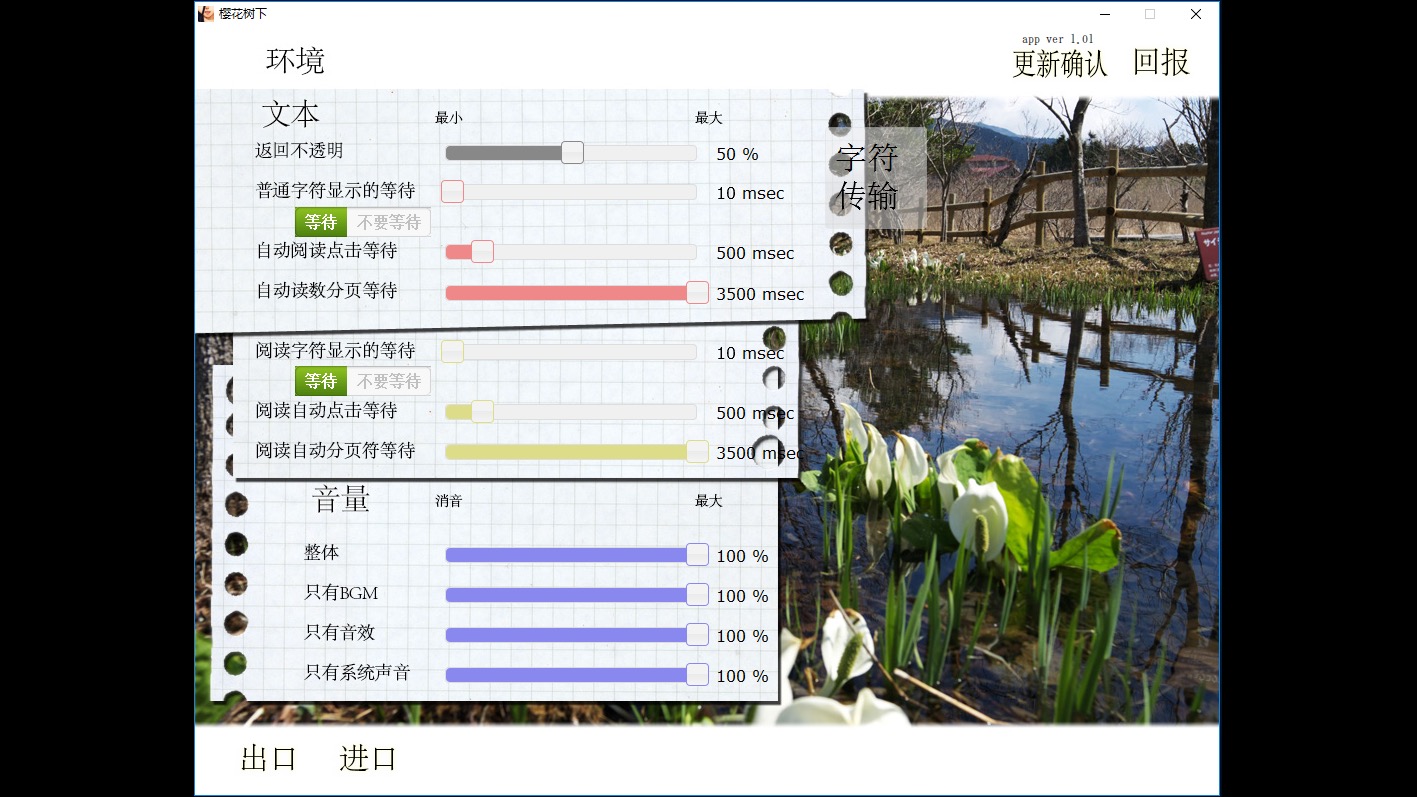Viewport: 1417px width, 797px height.
Task: Click the 只有系统声音 volume slider handle
Action: 696,674
